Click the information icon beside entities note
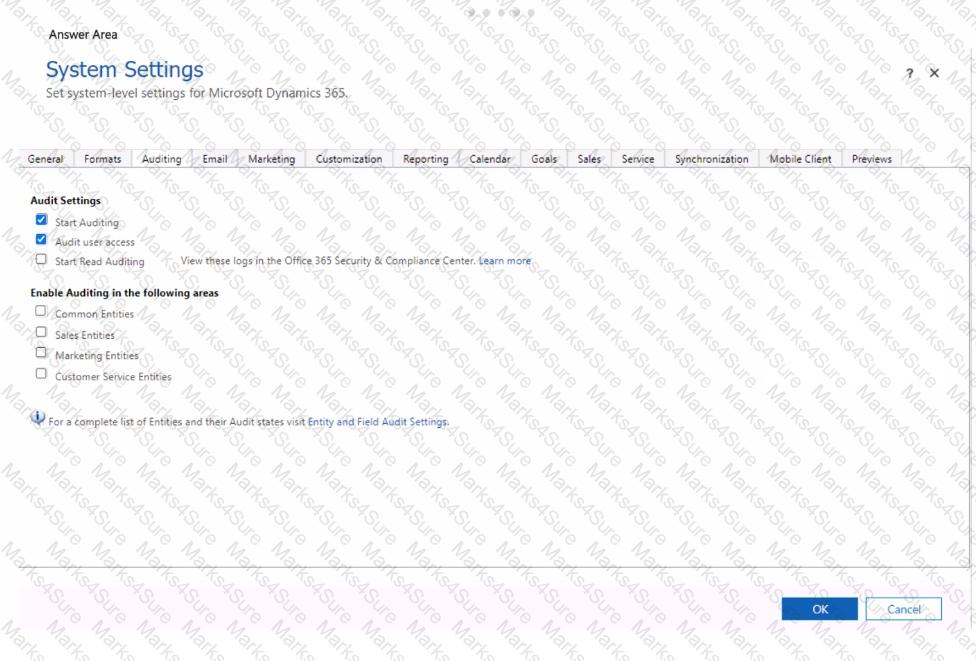This screenshot has height=661, width=976. pos(38,420)
